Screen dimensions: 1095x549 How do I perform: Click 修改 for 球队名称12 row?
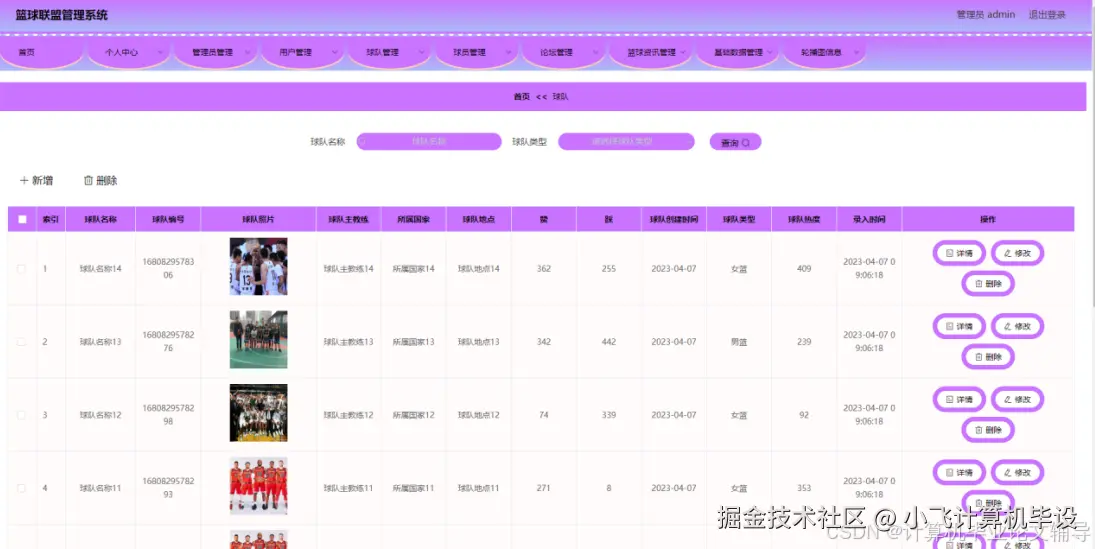click(1017, 400)
